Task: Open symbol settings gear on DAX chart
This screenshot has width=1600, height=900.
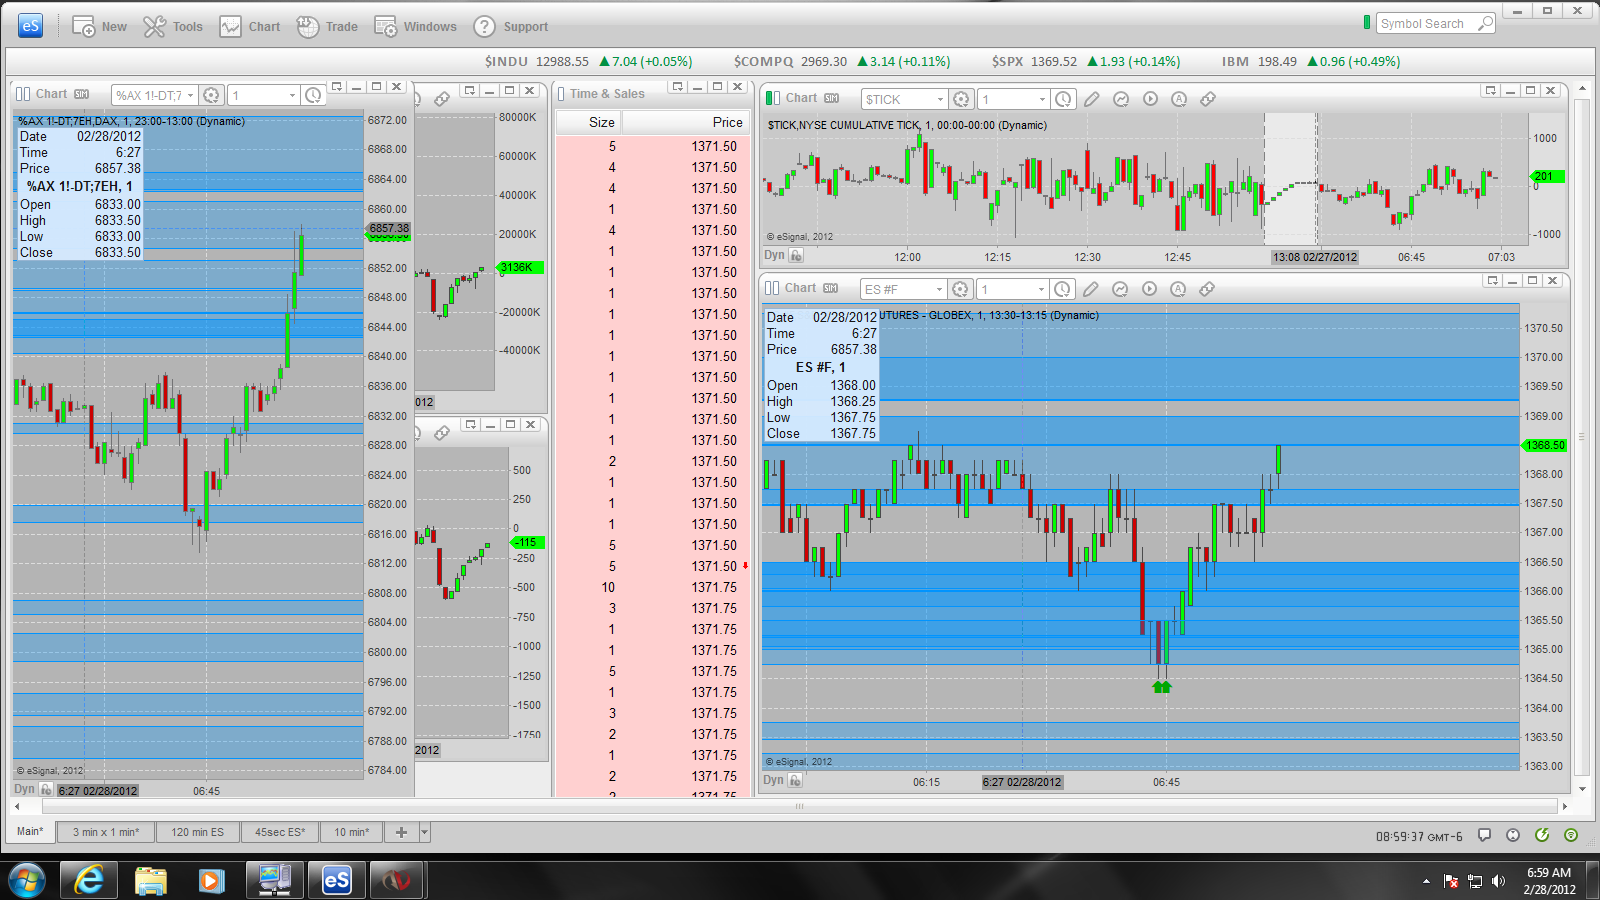Action: click(211, 95)
